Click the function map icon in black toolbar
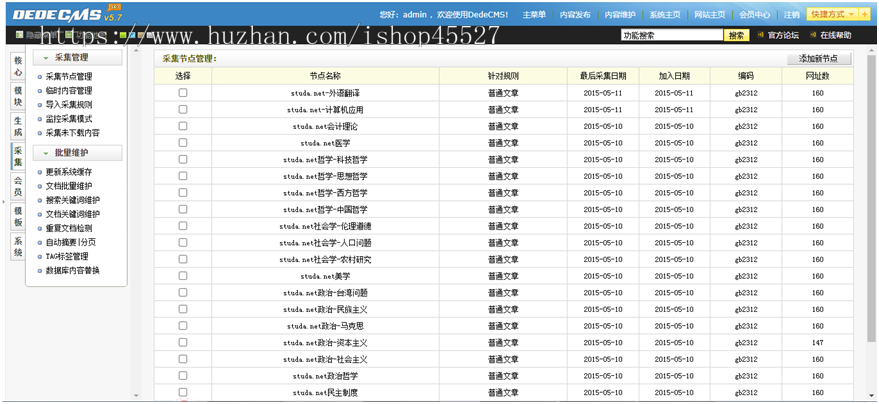This screenshot has height=404, width=879. tap(68, 35)
